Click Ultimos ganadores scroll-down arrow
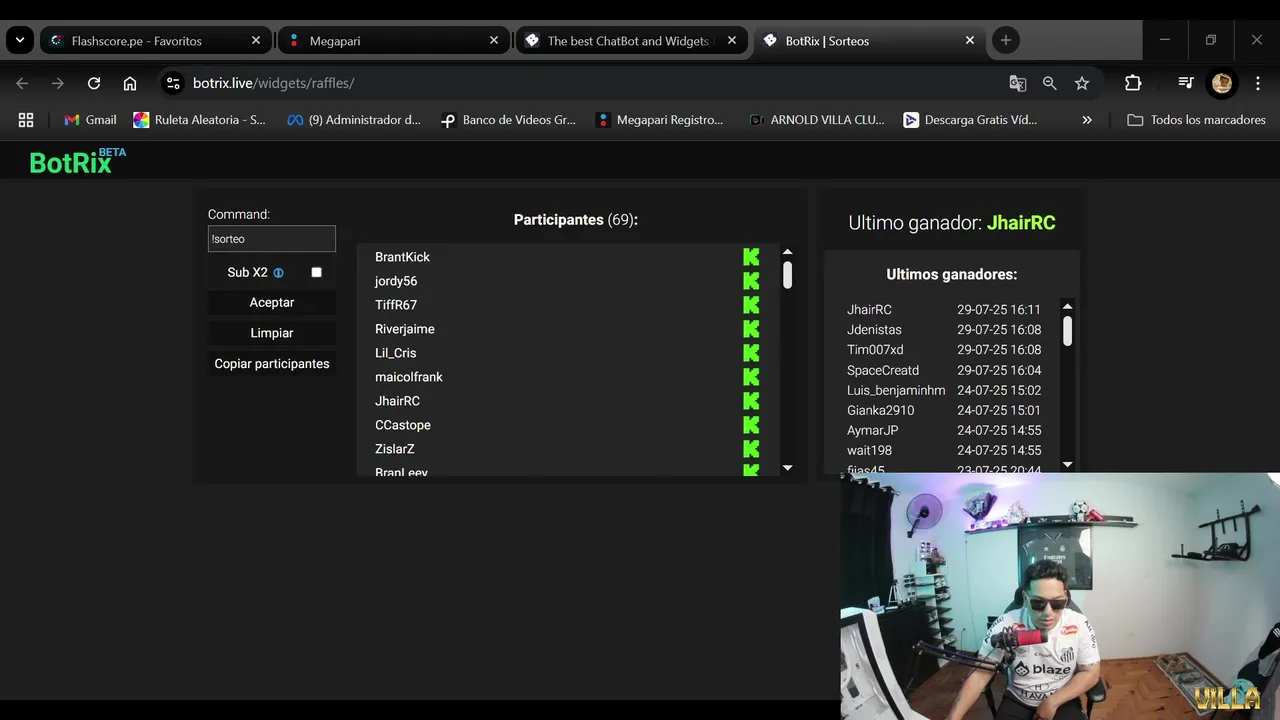 point(1067,464)
